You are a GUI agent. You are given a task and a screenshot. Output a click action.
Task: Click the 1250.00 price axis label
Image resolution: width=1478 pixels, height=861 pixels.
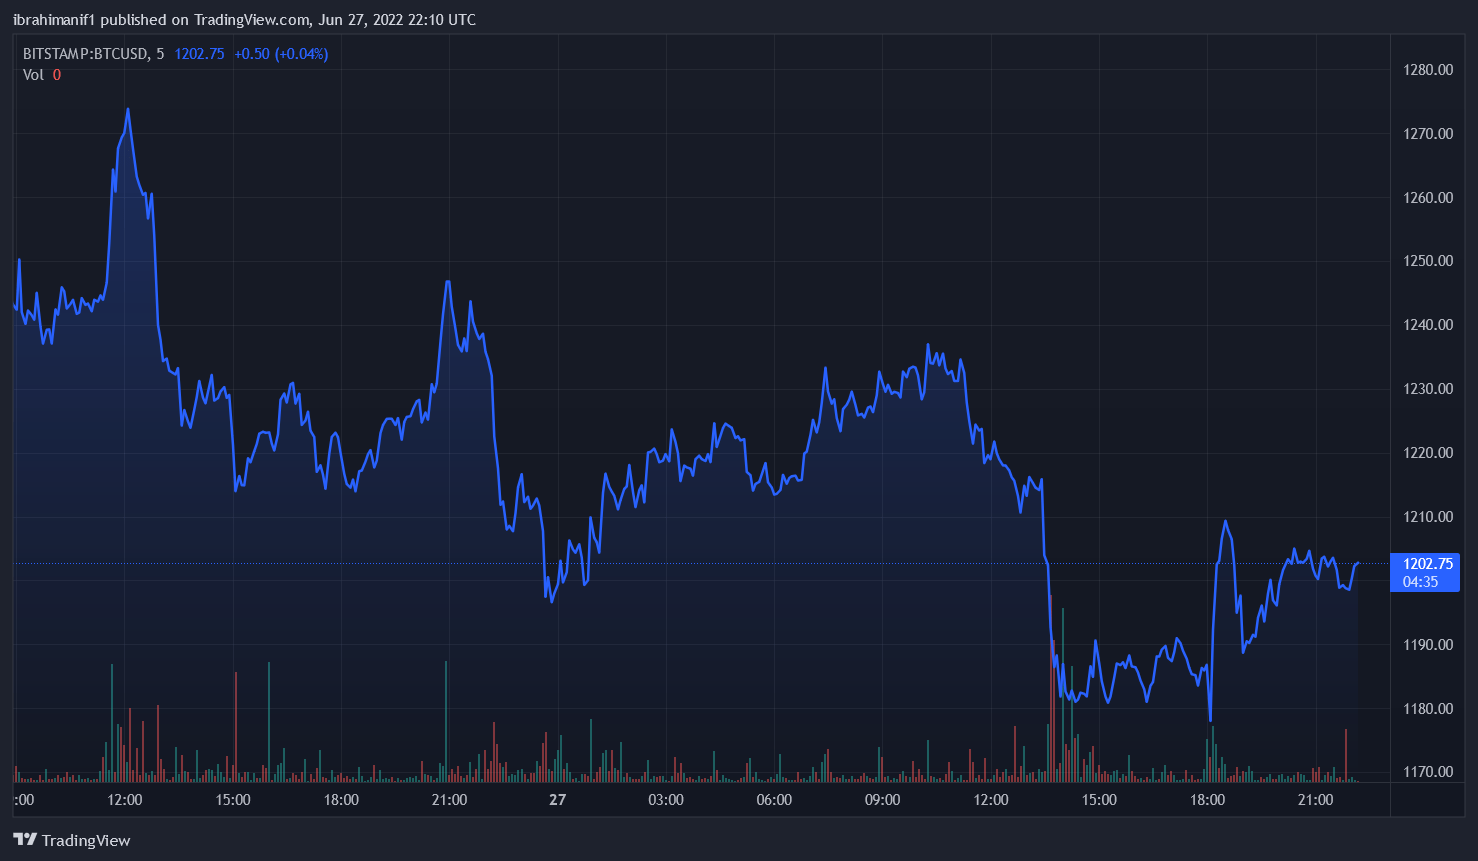pyautogui.click(x=1428, y=261)
